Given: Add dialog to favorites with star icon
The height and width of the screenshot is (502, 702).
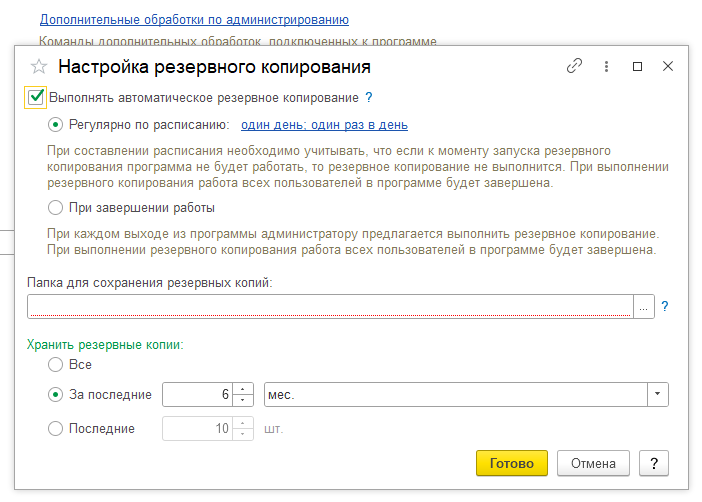Looking at the screenshot, I should point(39,67).
